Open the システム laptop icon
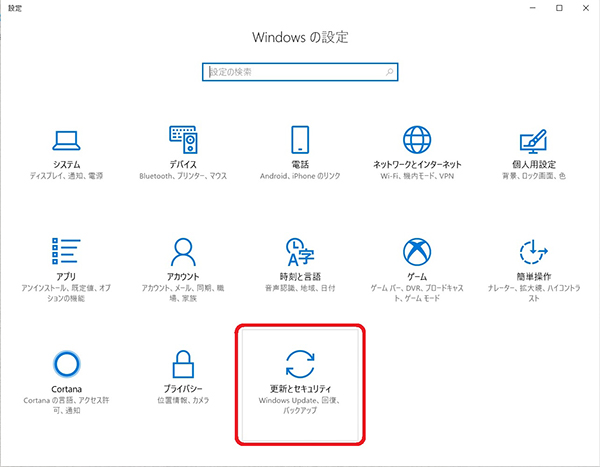 point(66,140)
